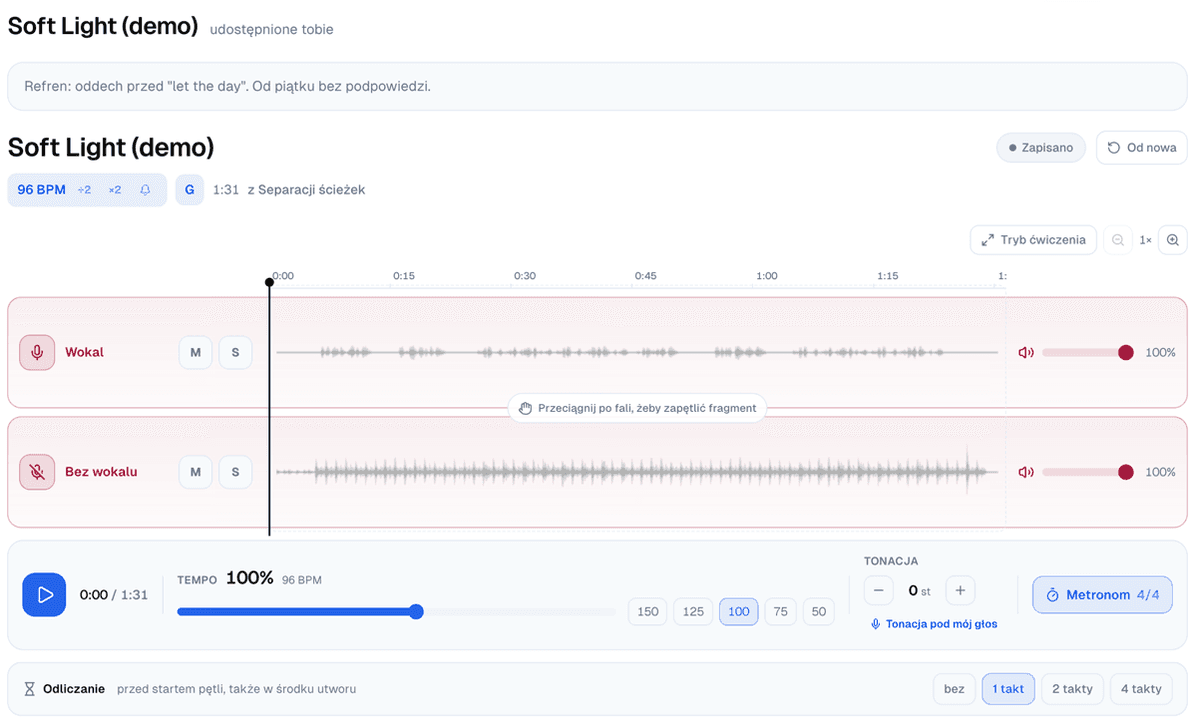Halve the tempo with the ÷2 button

coord(85,190)
